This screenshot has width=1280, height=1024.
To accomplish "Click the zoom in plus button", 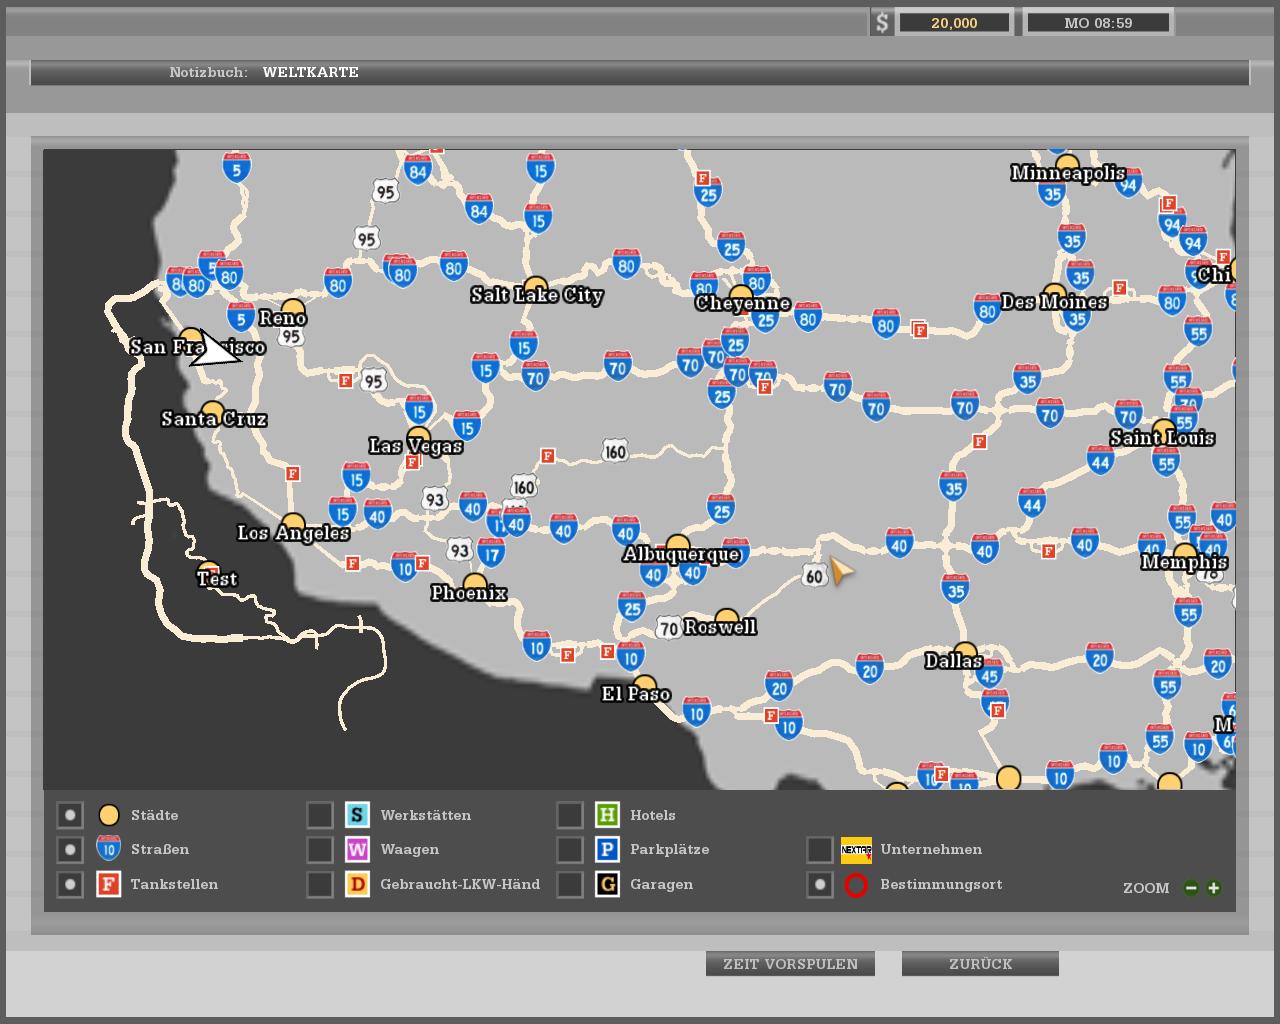I will click(x=1213, y=888).
